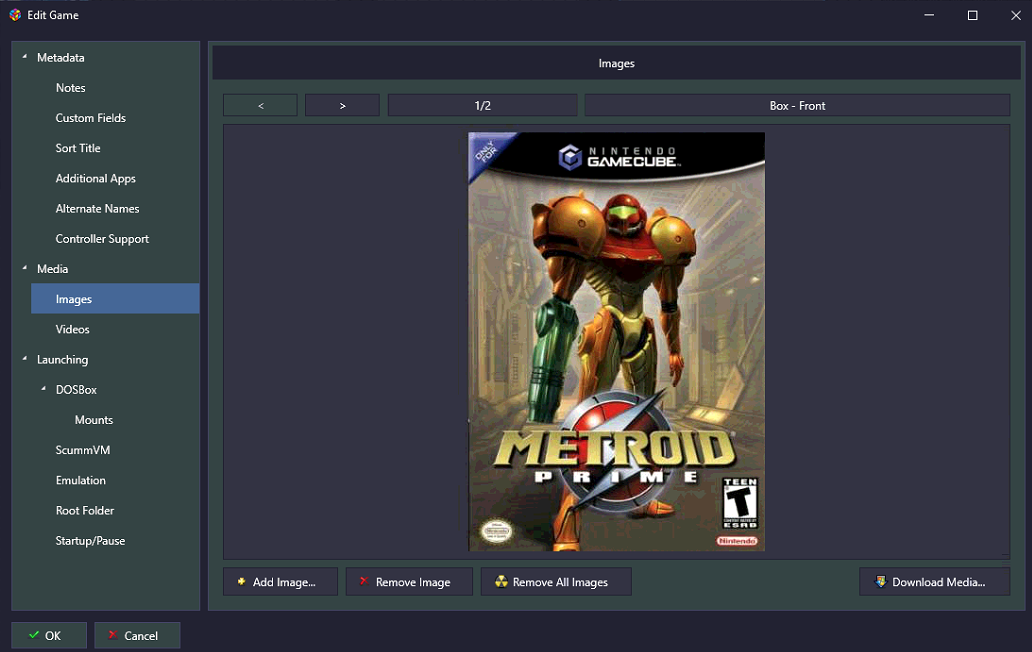This screenshot has width=1032, height=652.
Task: Switch to Videos under Media
Action: tap(72, 329)
